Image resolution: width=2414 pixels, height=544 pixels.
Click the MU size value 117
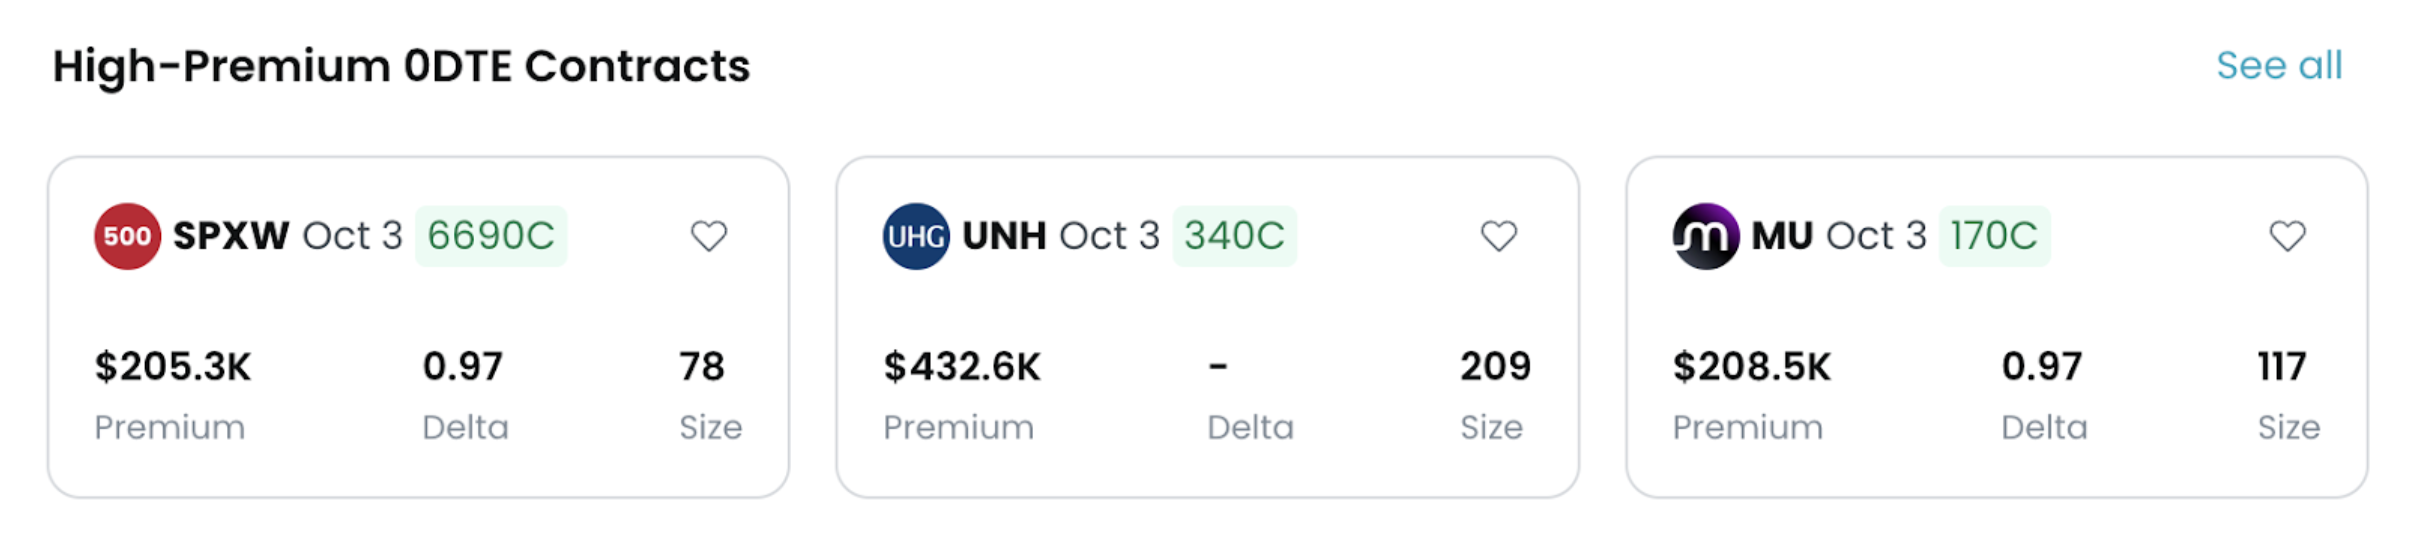tap(2281, 367)
